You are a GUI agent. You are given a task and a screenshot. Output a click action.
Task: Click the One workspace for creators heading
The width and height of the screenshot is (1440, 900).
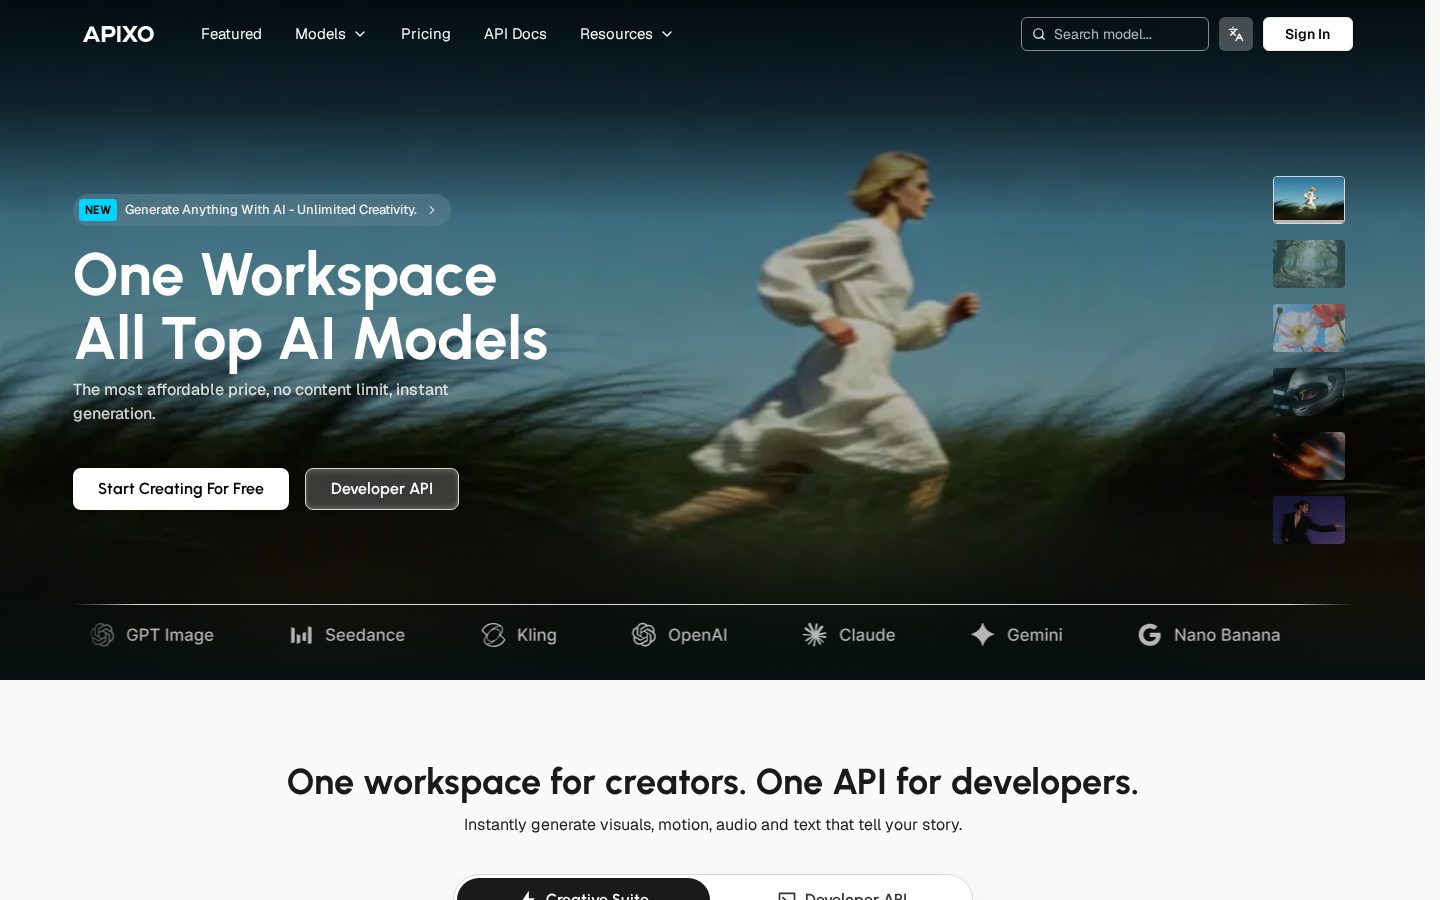point(712,782)
